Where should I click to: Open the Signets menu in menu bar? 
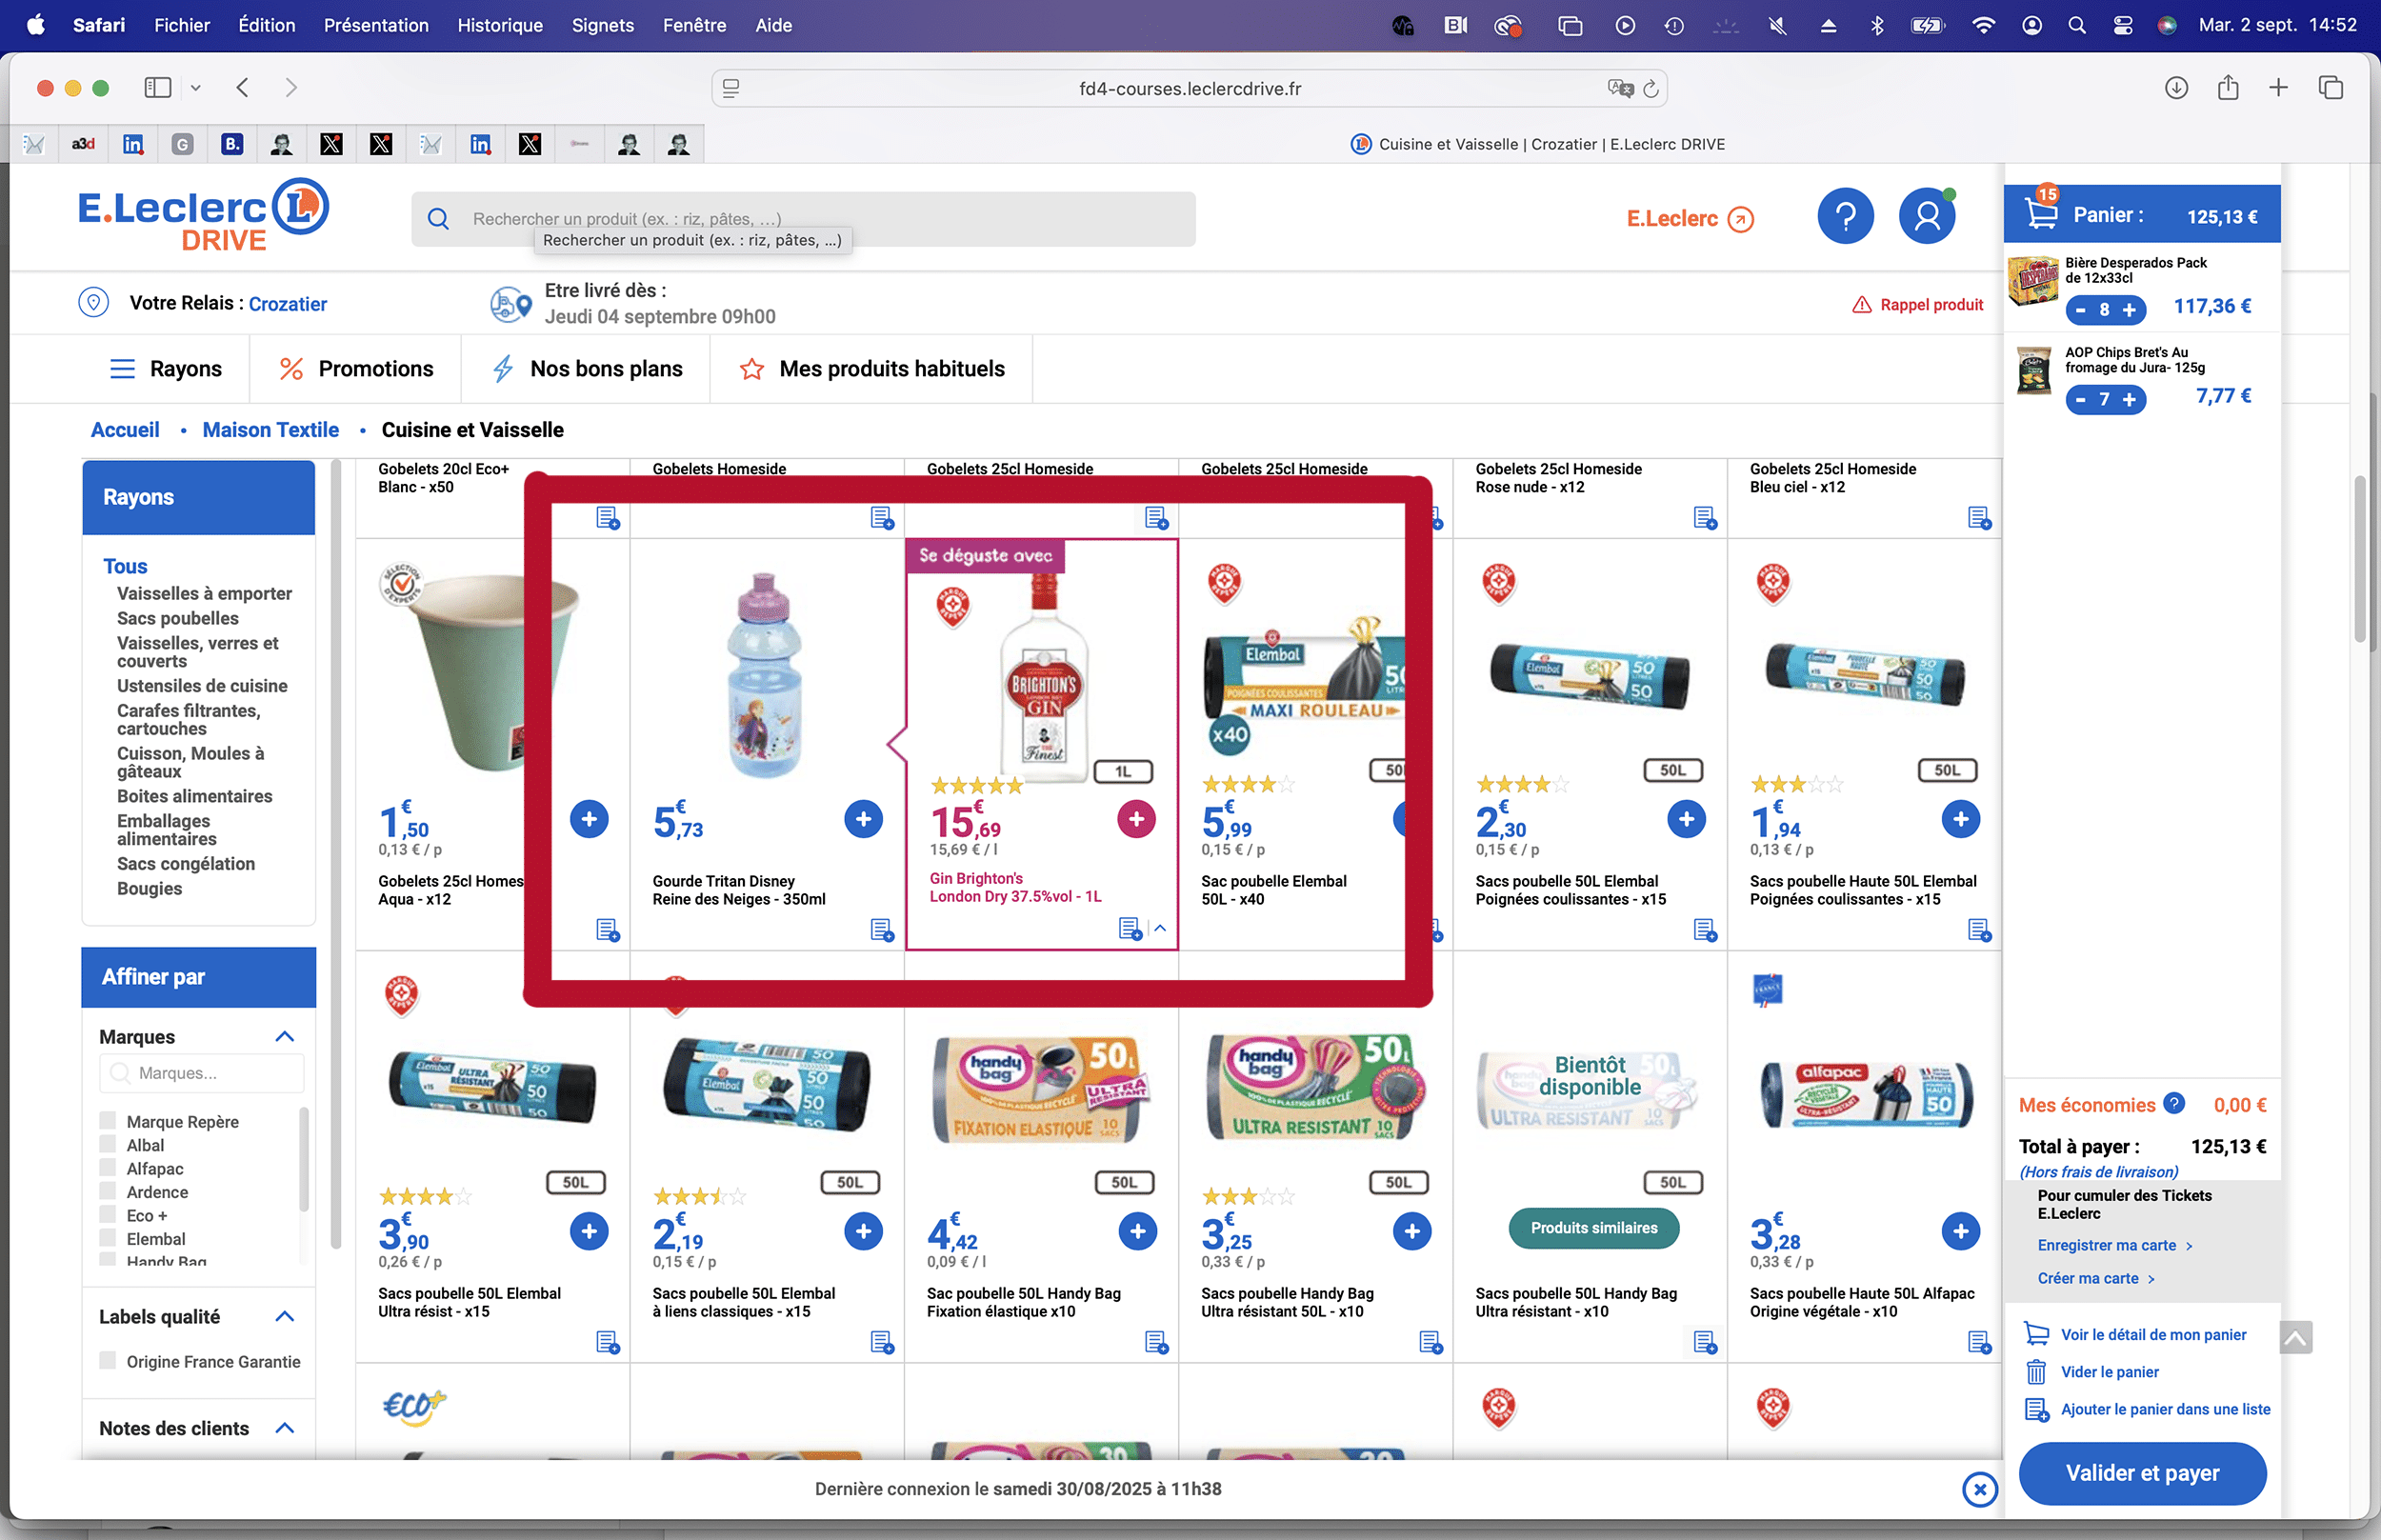pyautogui.click(x=603, y=25)
